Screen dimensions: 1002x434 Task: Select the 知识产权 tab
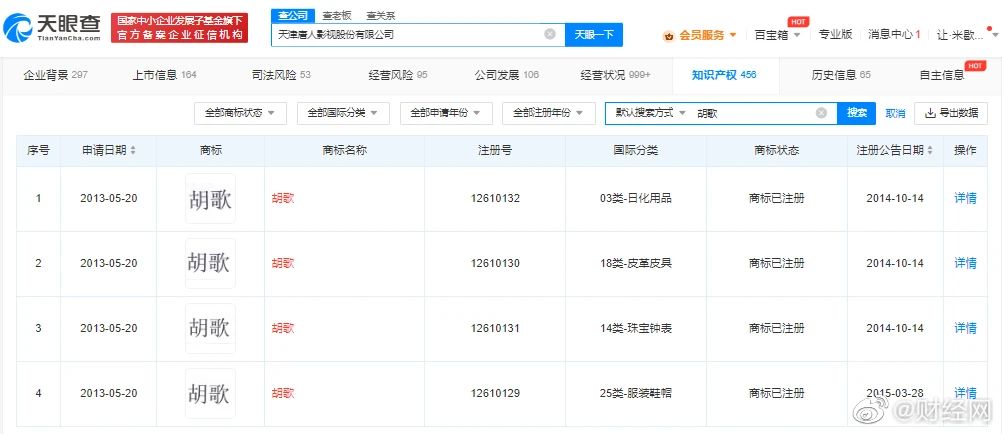tap(725, 75)
